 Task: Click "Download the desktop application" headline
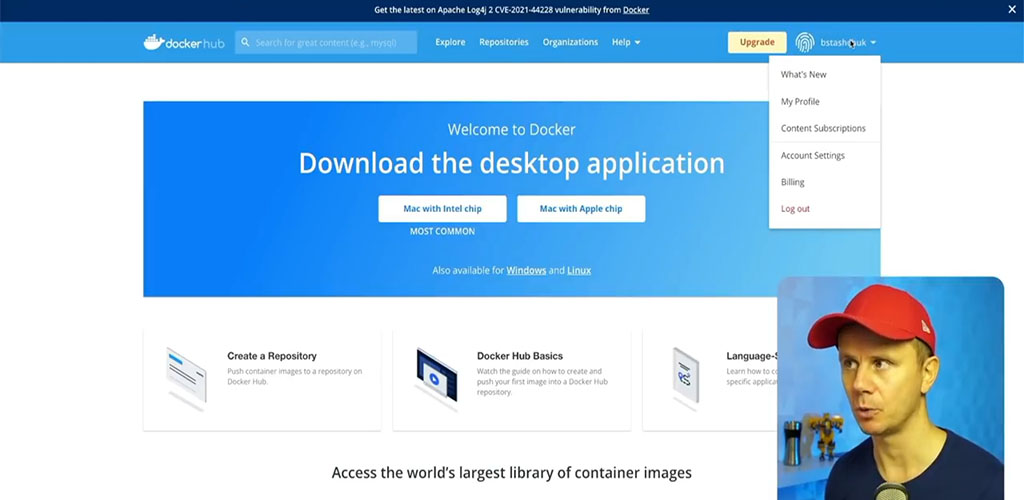pyautogui.click(x=512, y=163)
